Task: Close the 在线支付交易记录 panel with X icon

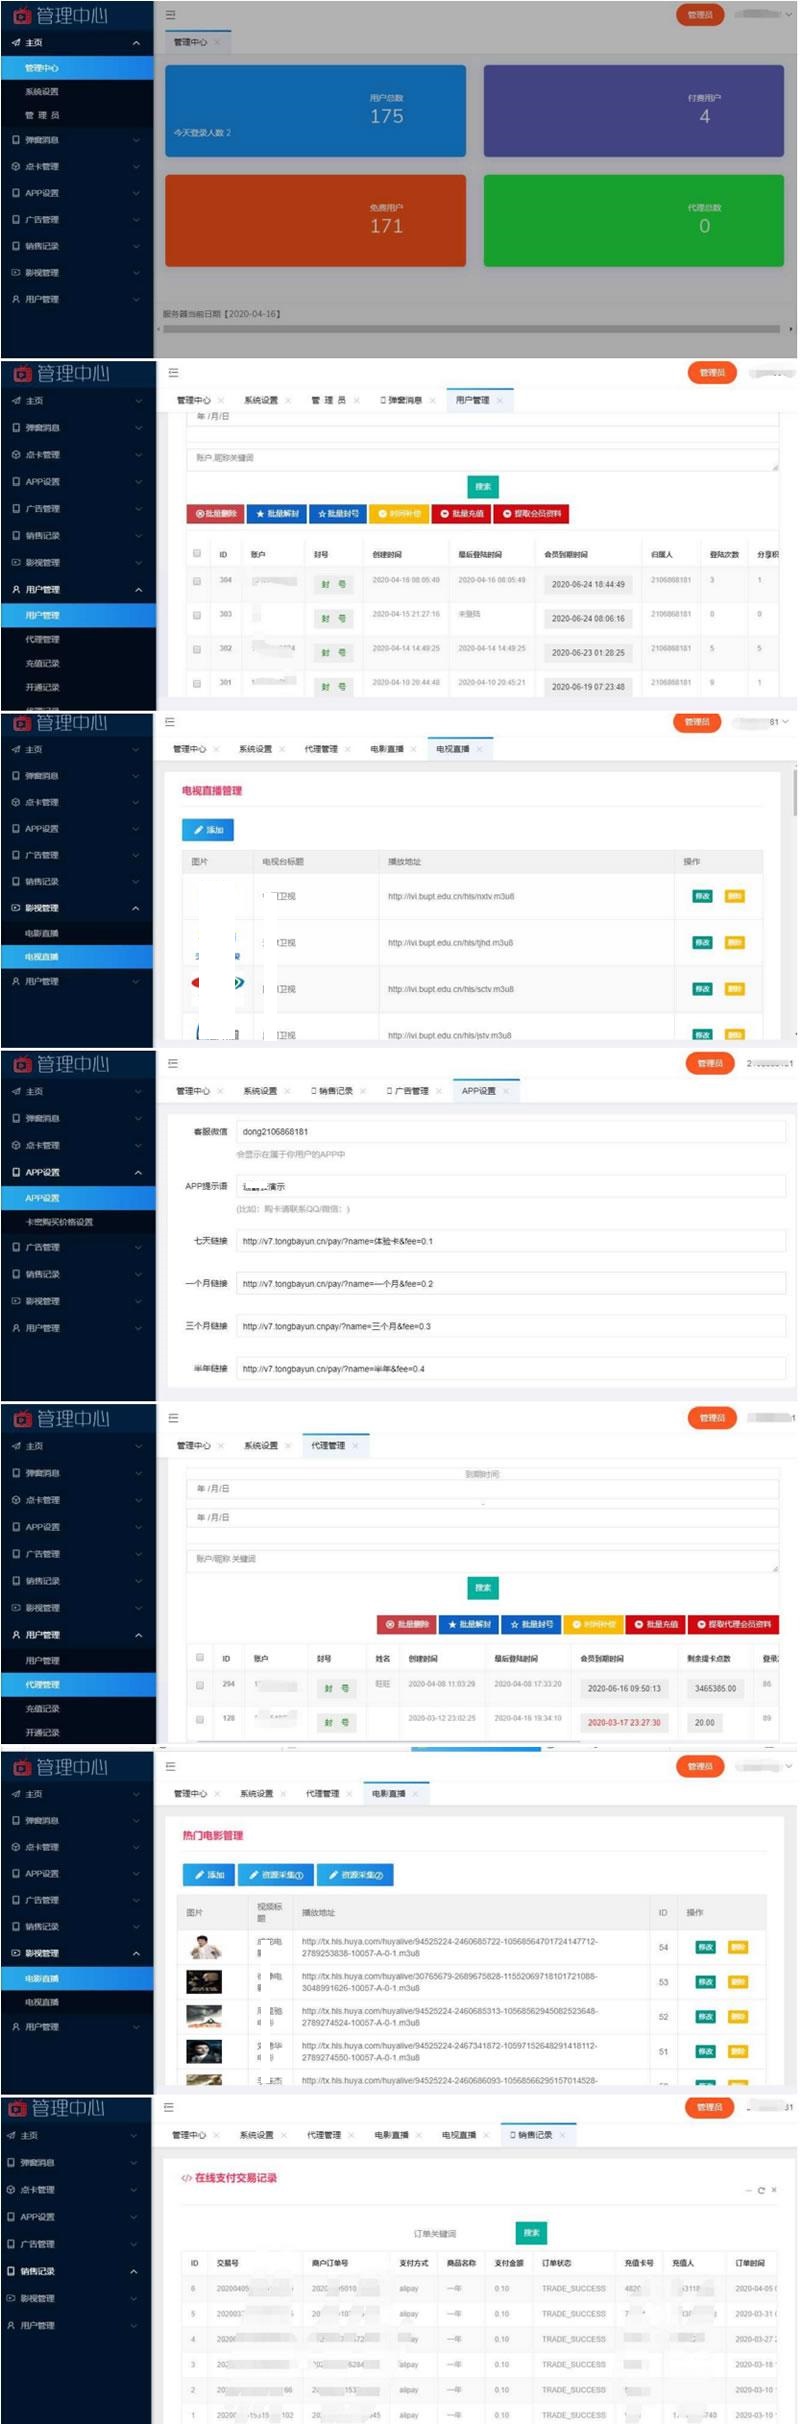Action: (774, 2190)
